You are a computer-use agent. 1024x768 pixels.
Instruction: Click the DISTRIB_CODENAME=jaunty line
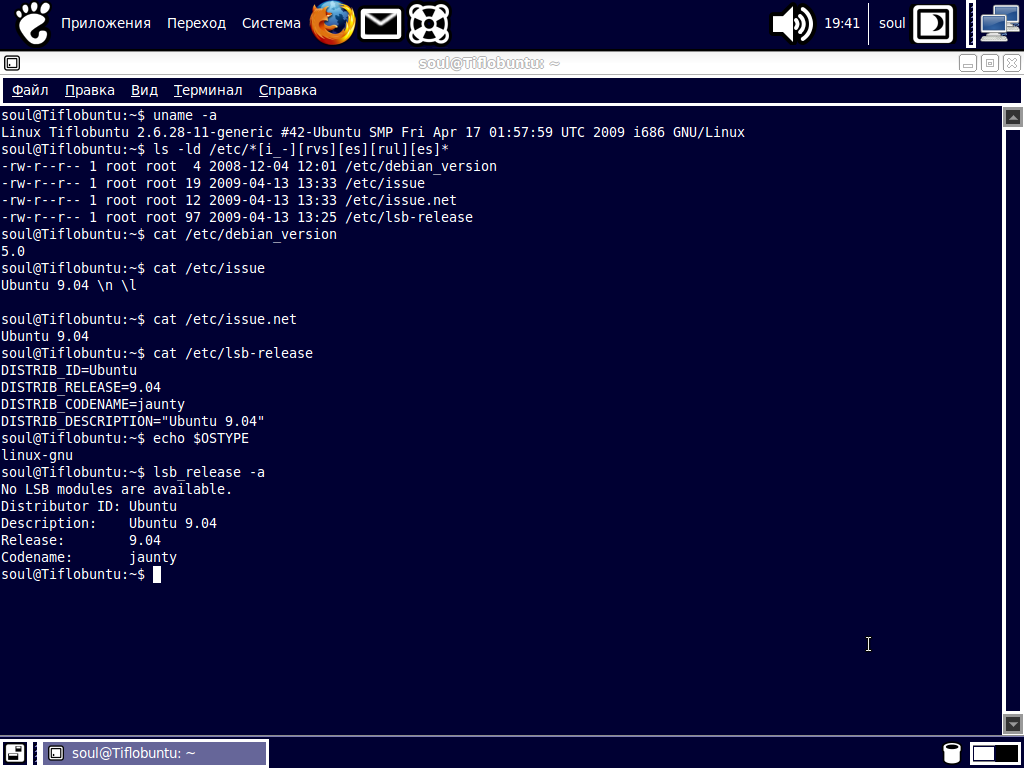93,404
